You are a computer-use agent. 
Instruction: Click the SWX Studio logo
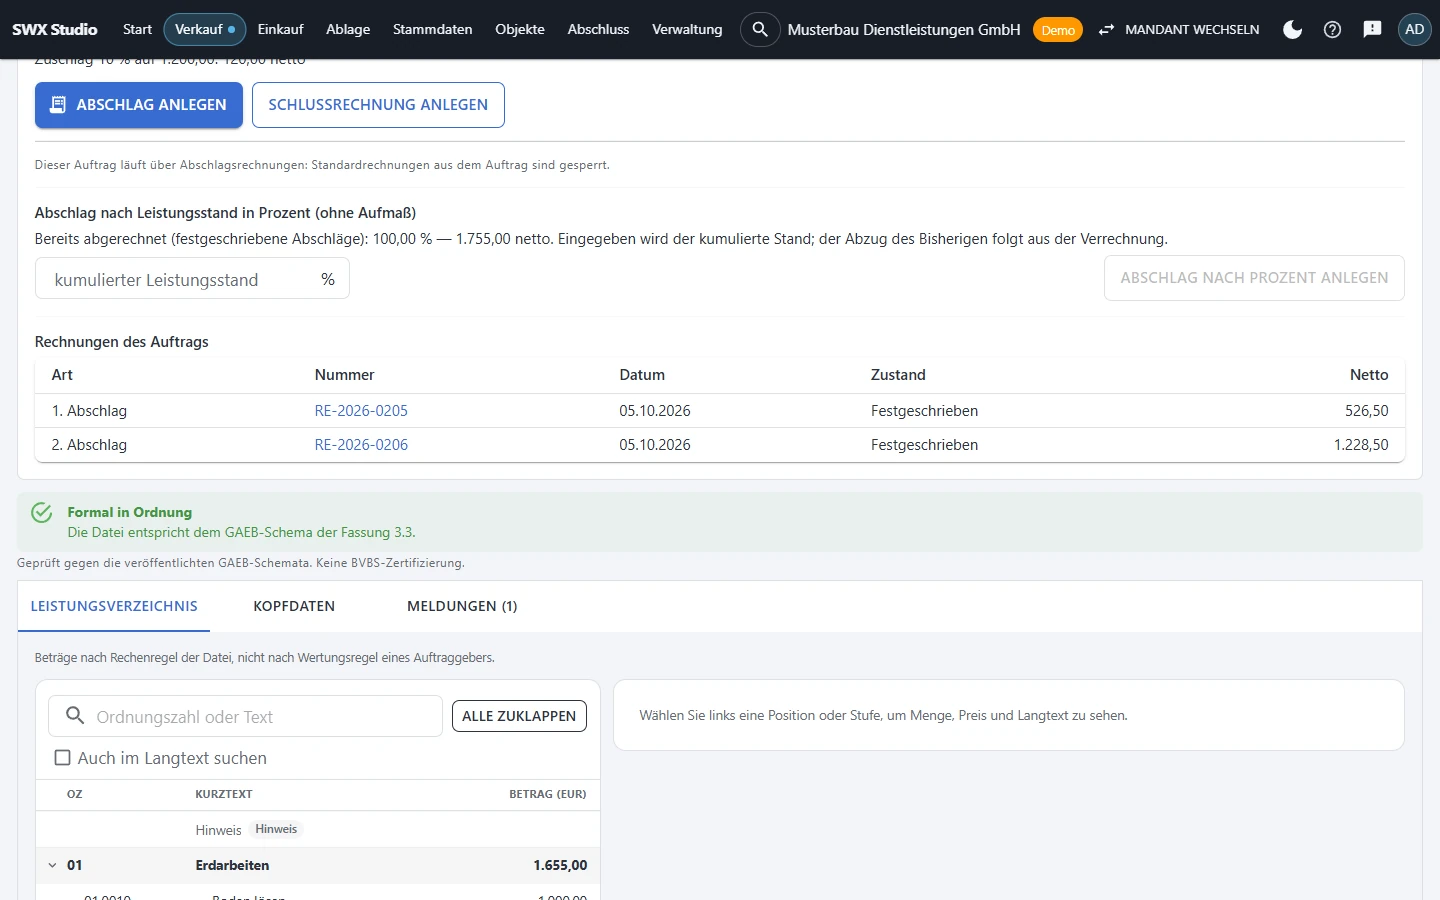[x=55, y=29]
